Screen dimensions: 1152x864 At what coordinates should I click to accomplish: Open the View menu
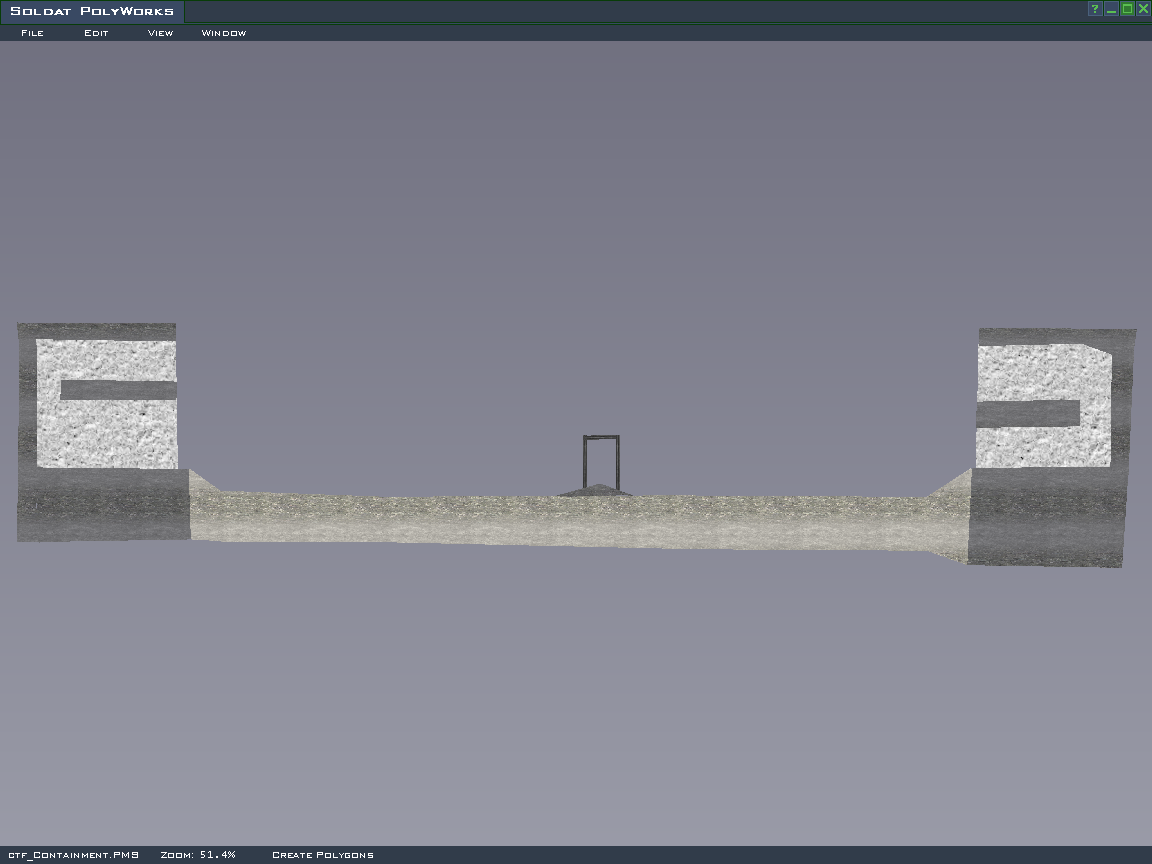point(160,33)
